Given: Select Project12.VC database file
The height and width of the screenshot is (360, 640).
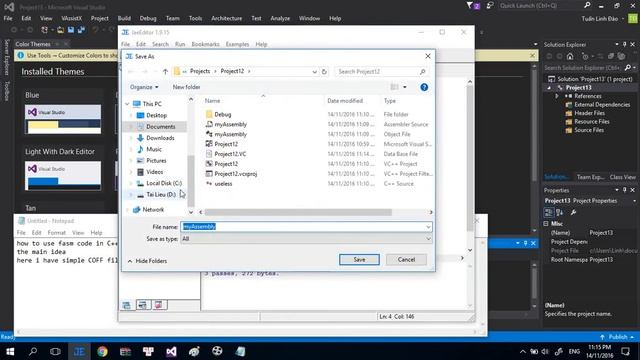Looking at the screenshot, I should pos(230,154).
